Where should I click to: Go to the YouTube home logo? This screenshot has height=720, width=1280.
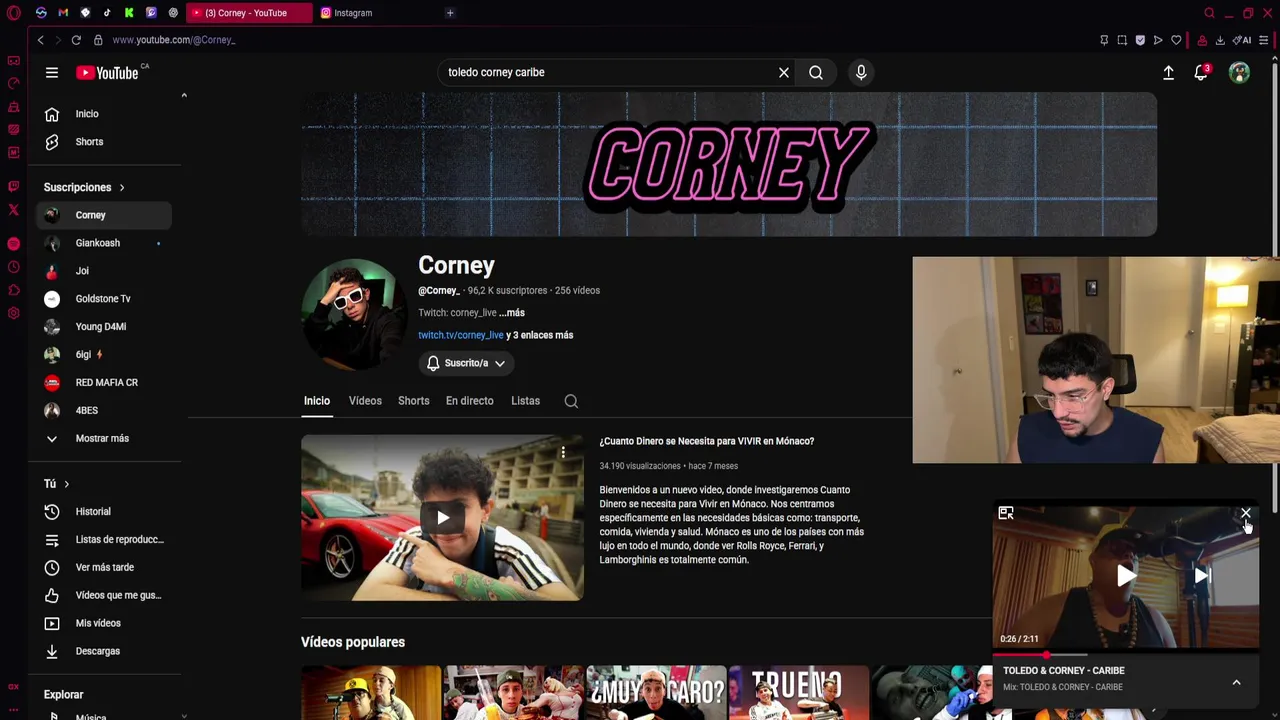107,72
